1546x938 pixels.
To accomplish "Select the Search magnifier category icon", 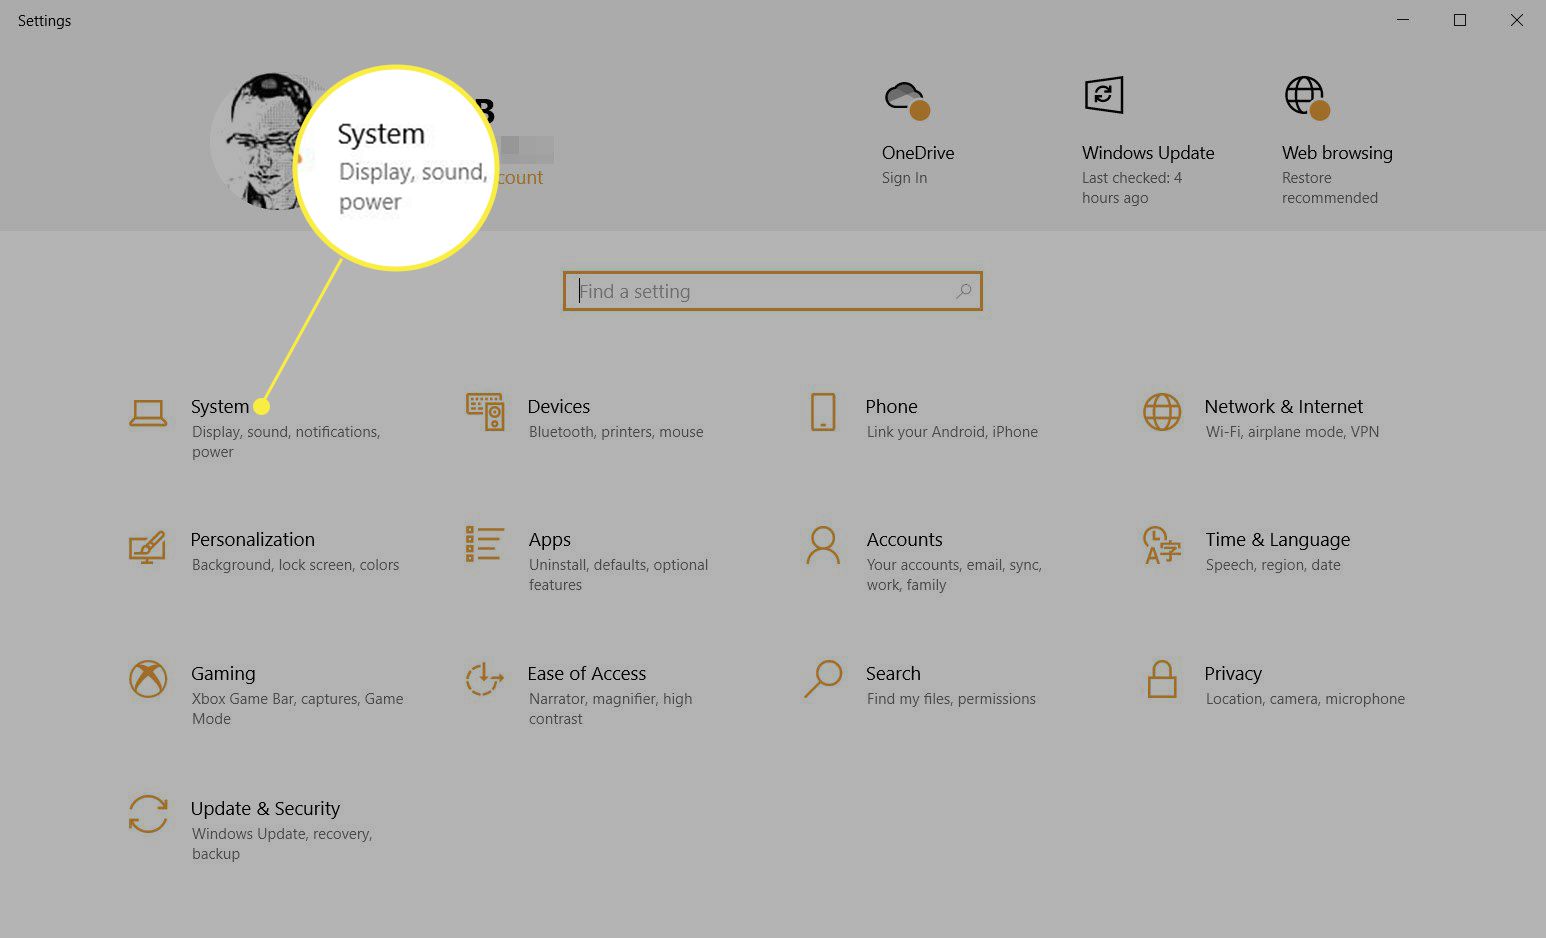I will (x=823, y=679).
